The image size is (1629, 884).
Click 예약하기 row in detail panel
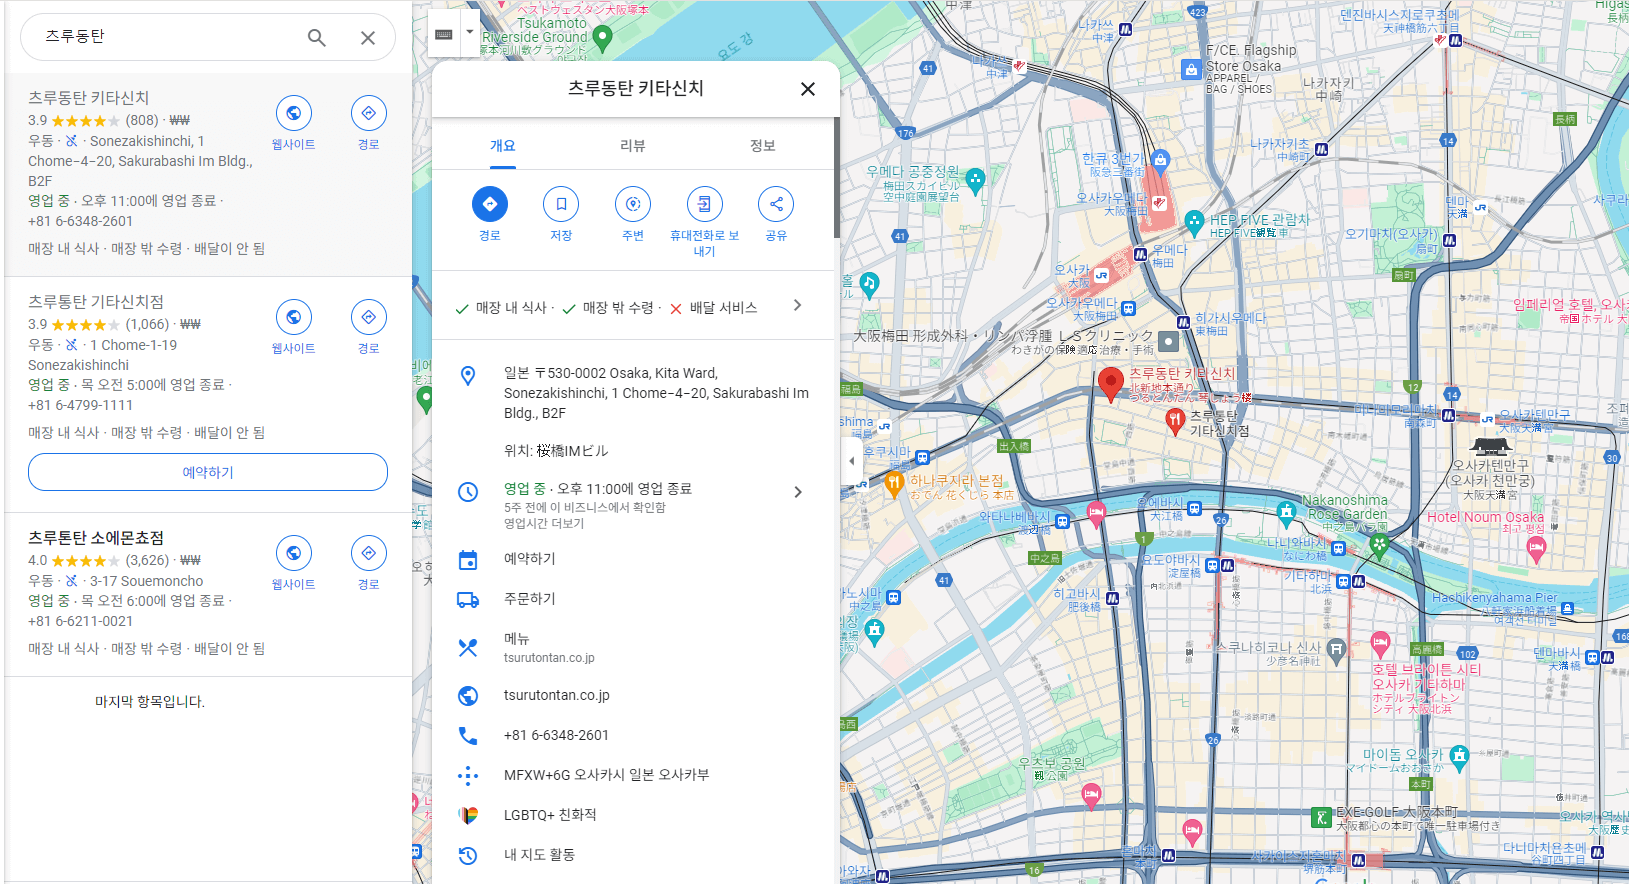pos(633,559)
